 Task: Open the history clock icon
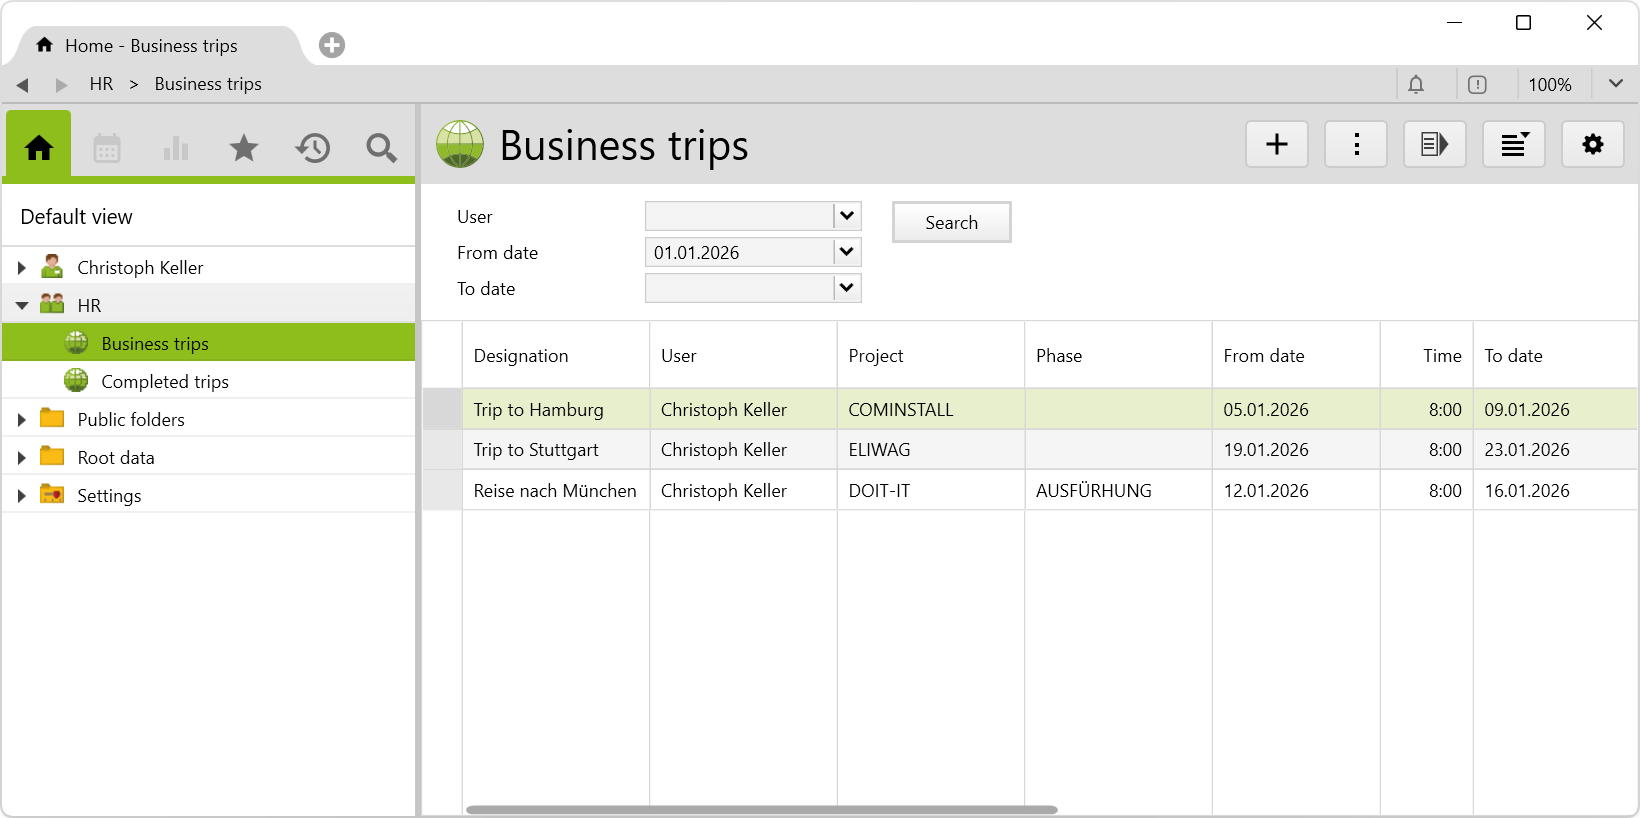click(x=313, y=148)
